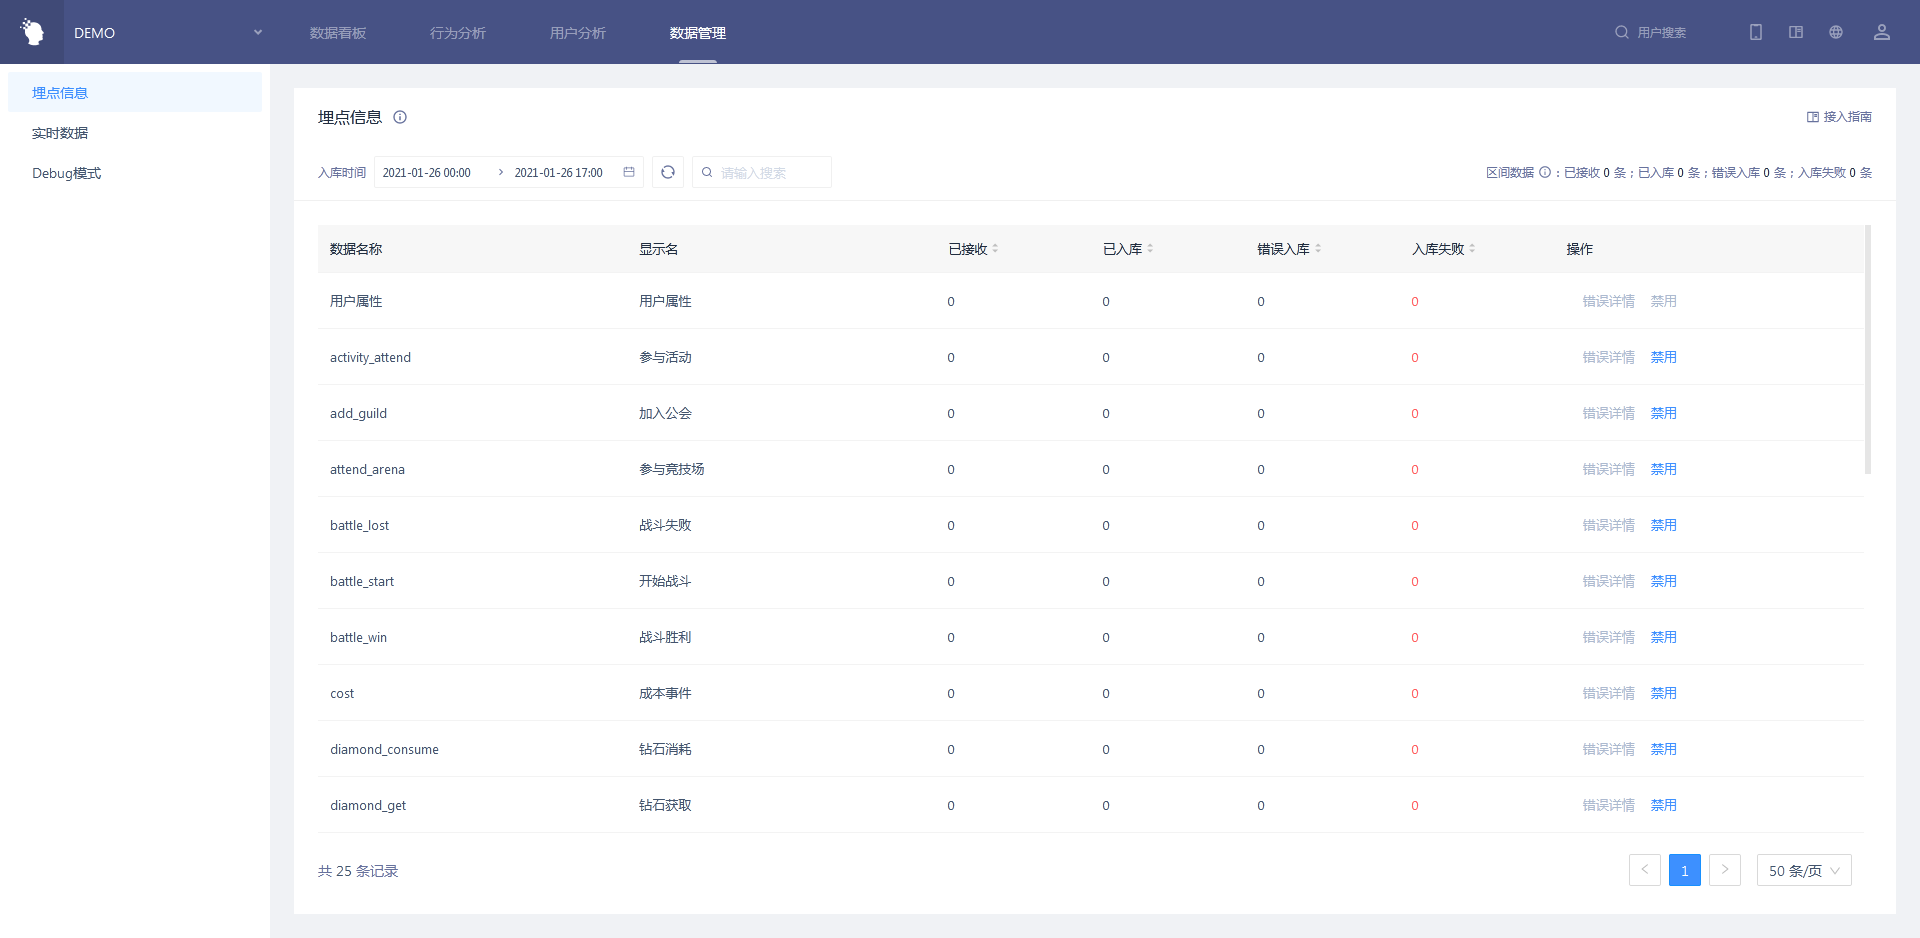Click the calendar icon in date range picker

(629, 172)
